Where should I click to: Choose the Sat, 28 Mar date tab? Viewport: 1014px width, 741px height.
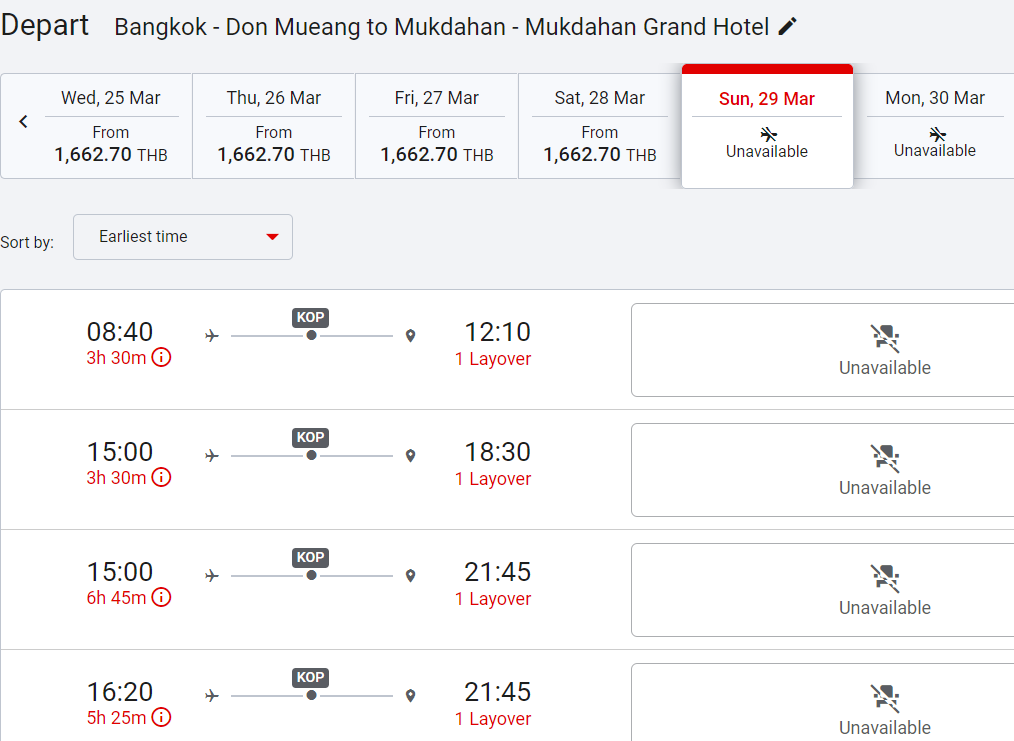tap(599, 126)
